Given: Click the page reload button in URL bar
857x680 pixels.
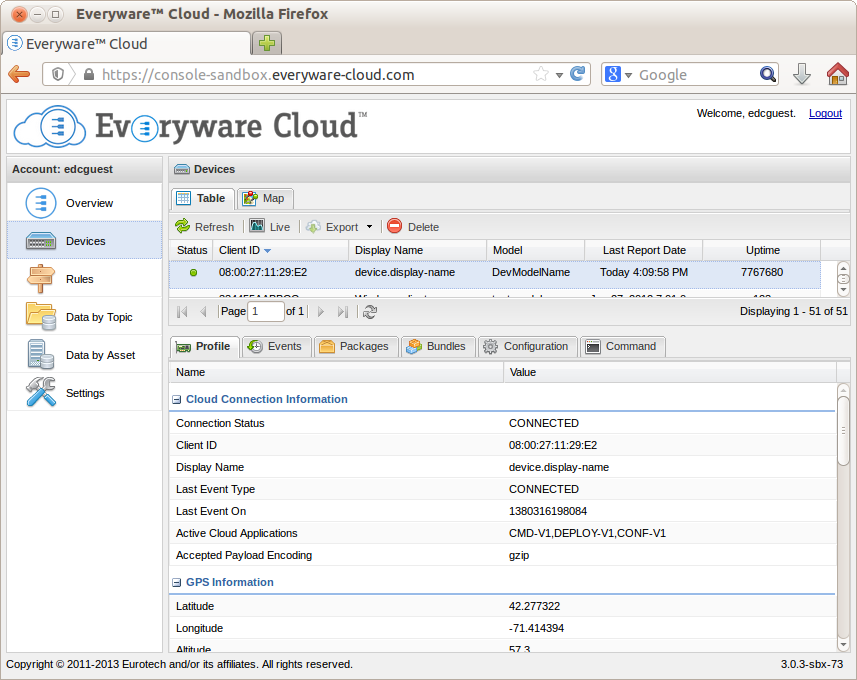Looking at the screenshot, I should pos(578,74).
